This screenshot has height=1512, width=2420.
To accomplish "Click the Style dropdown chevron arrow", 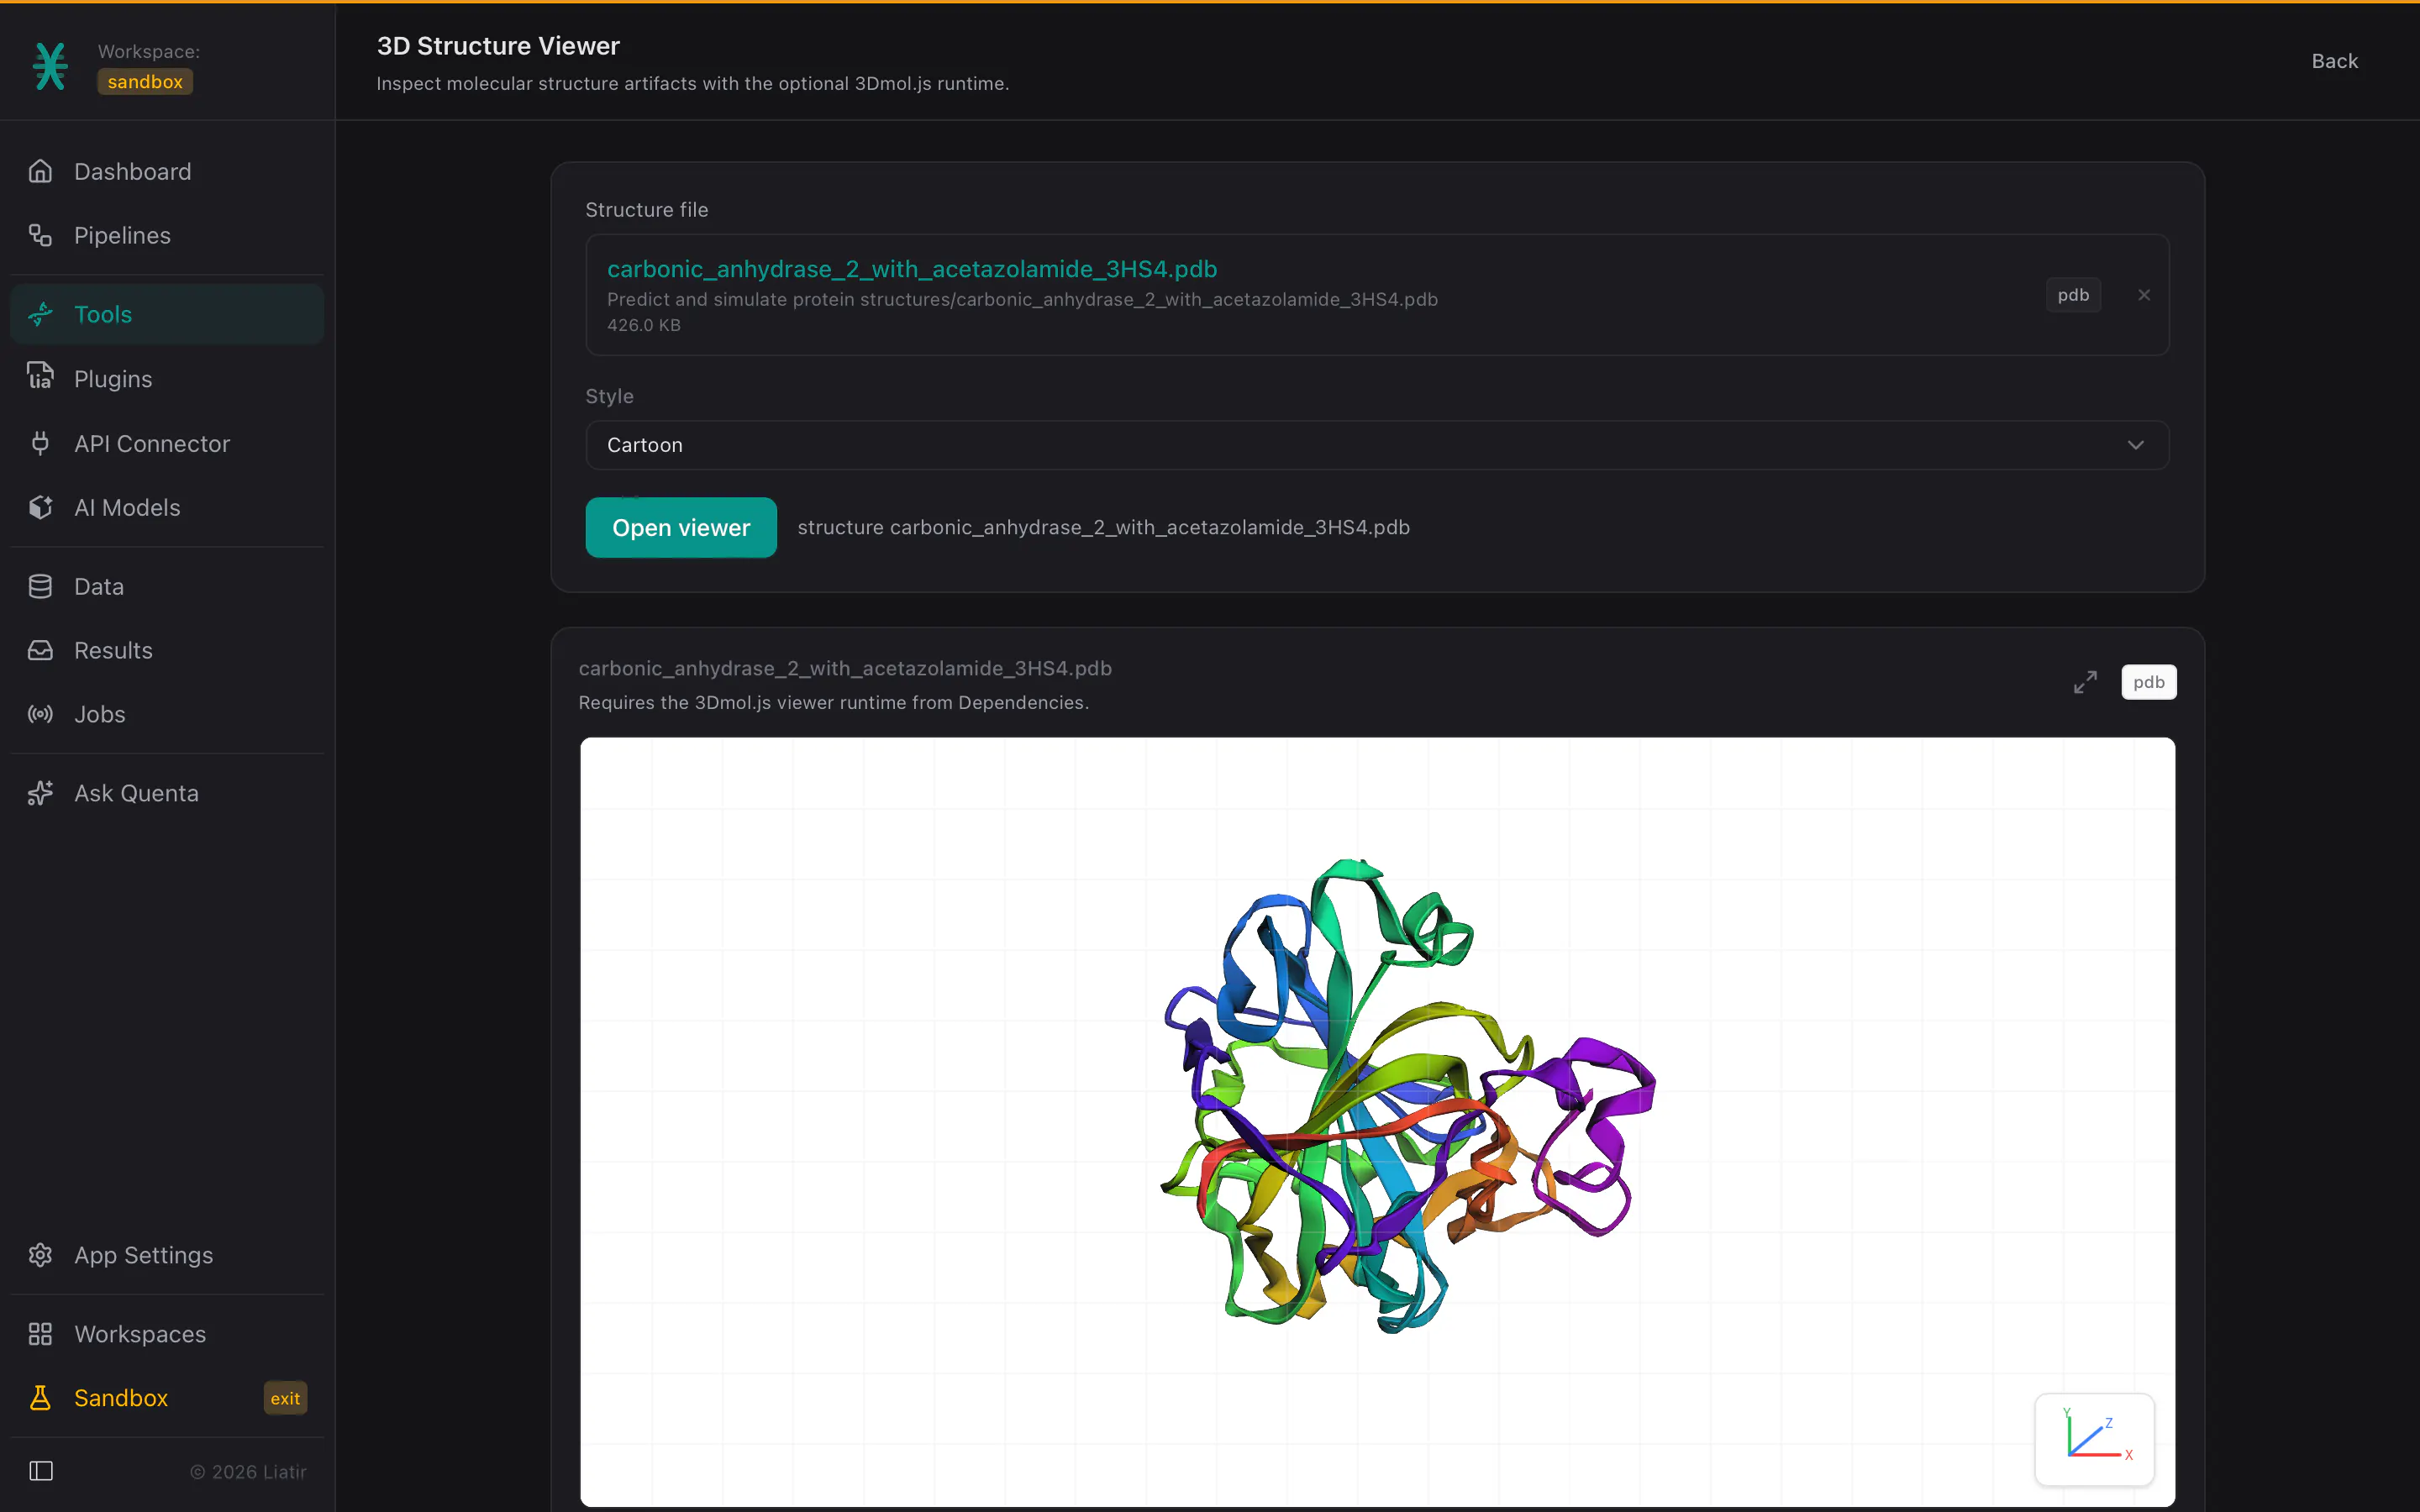I will [x=2136, y=445].
